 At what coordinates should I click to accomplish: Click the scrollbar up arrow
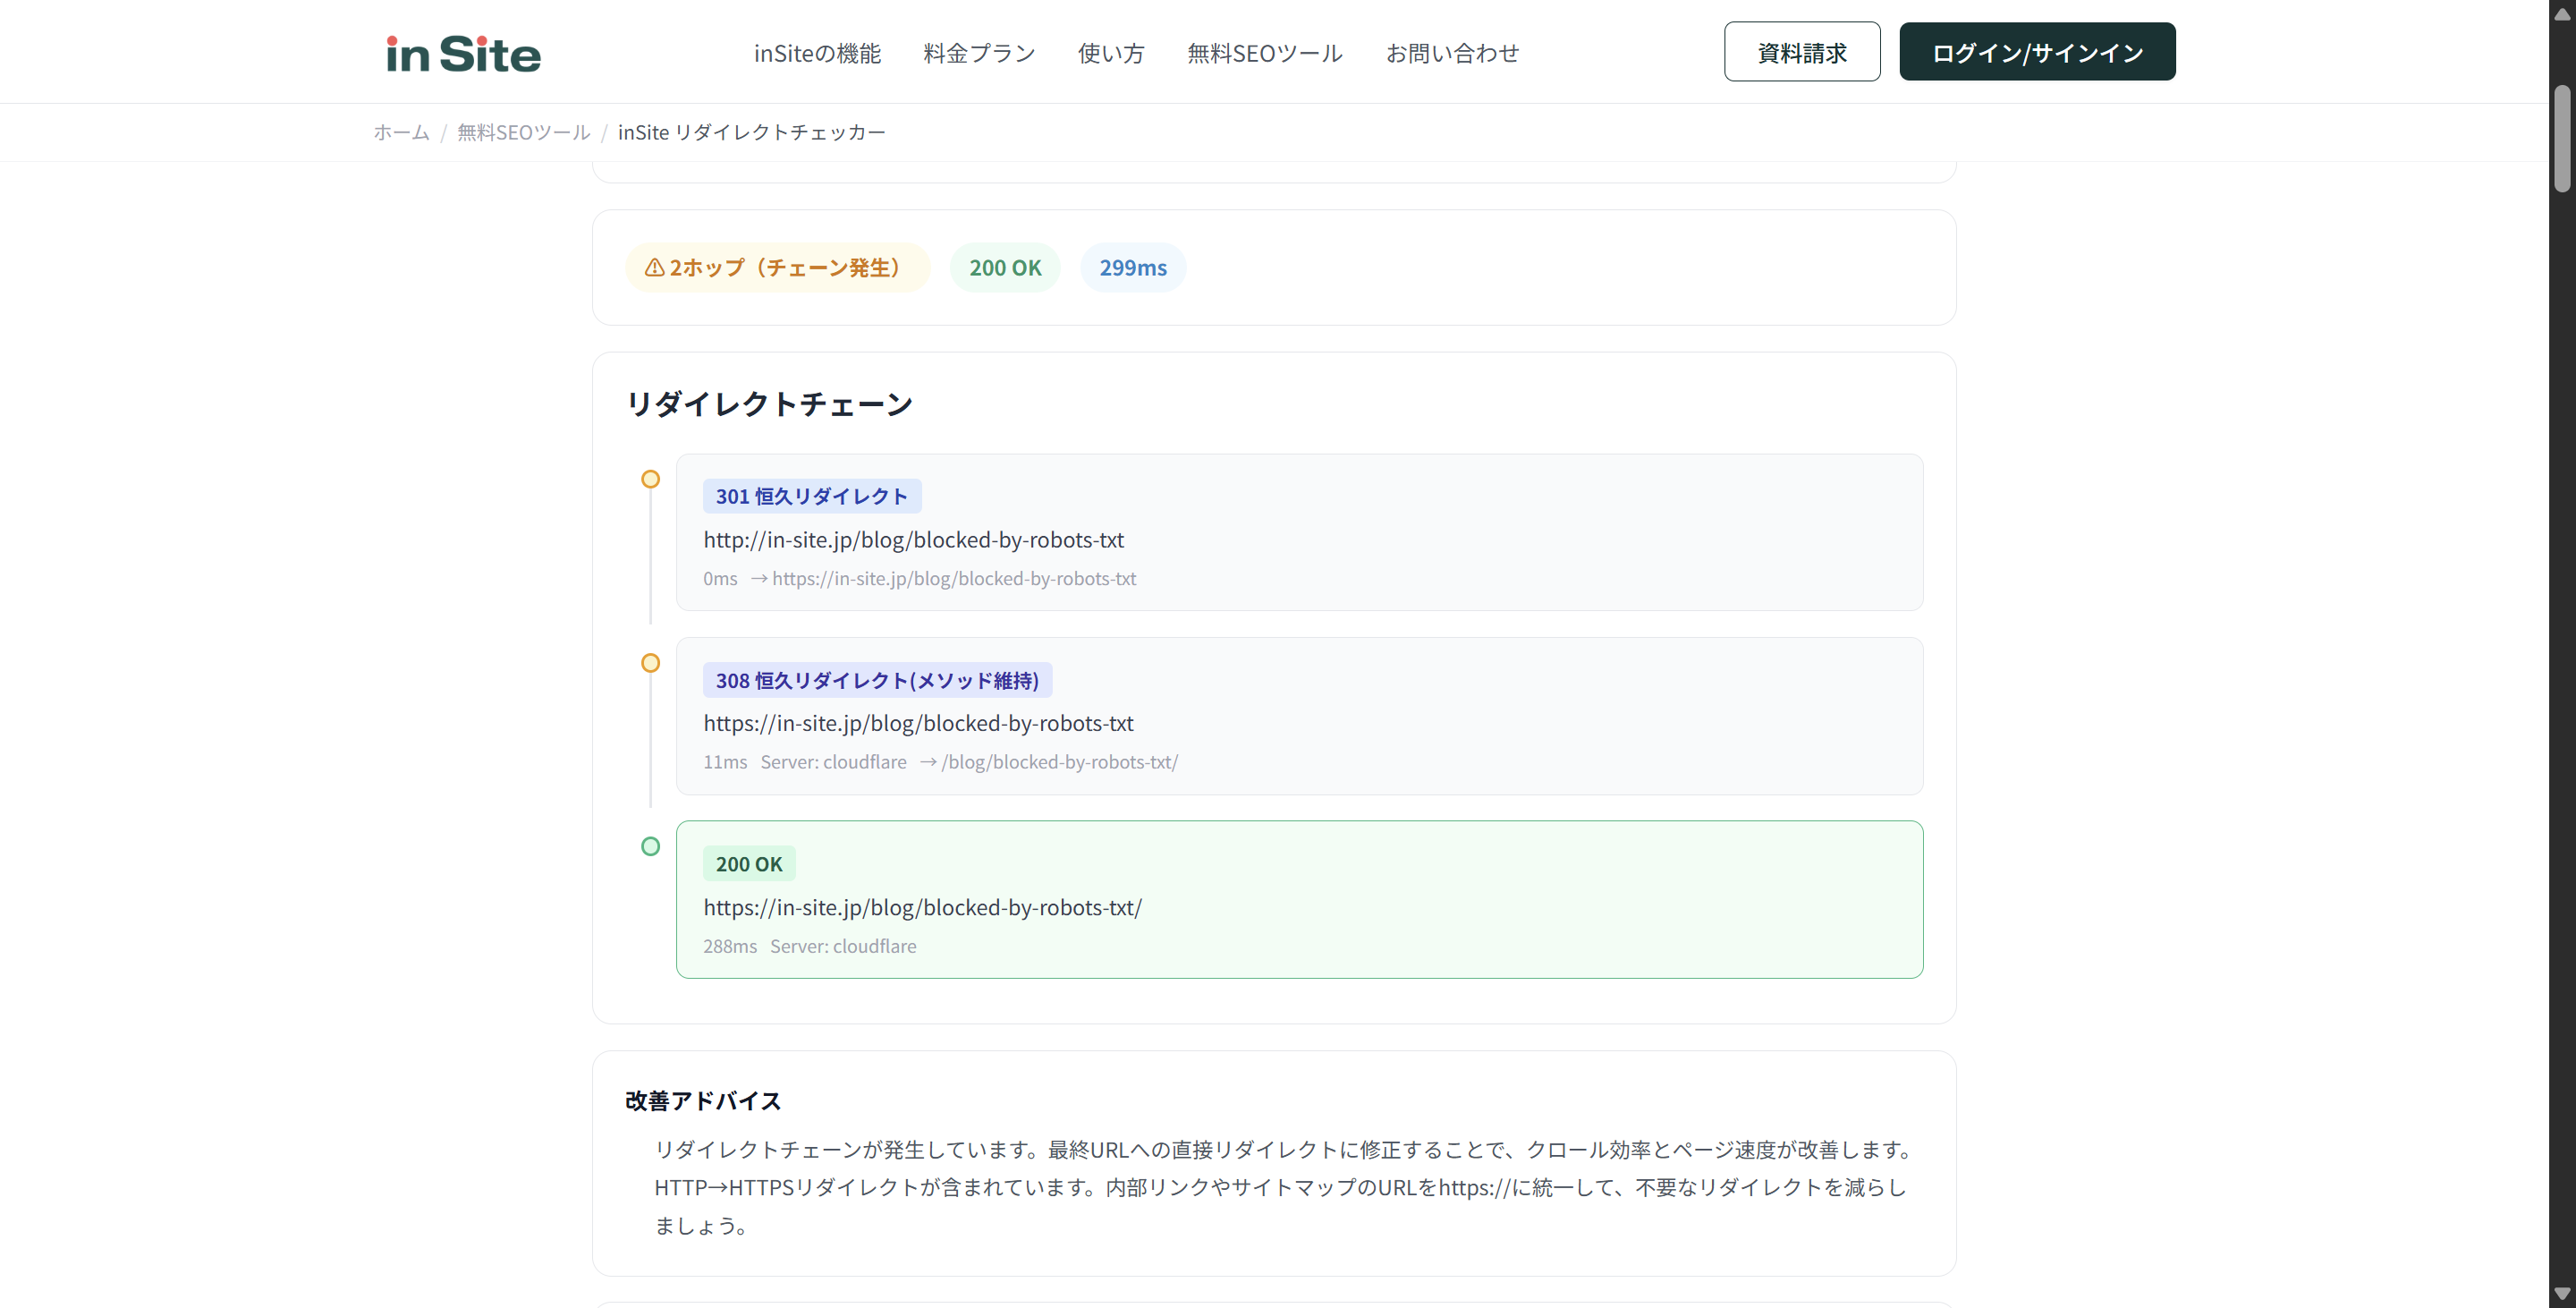click(2563, 13)
